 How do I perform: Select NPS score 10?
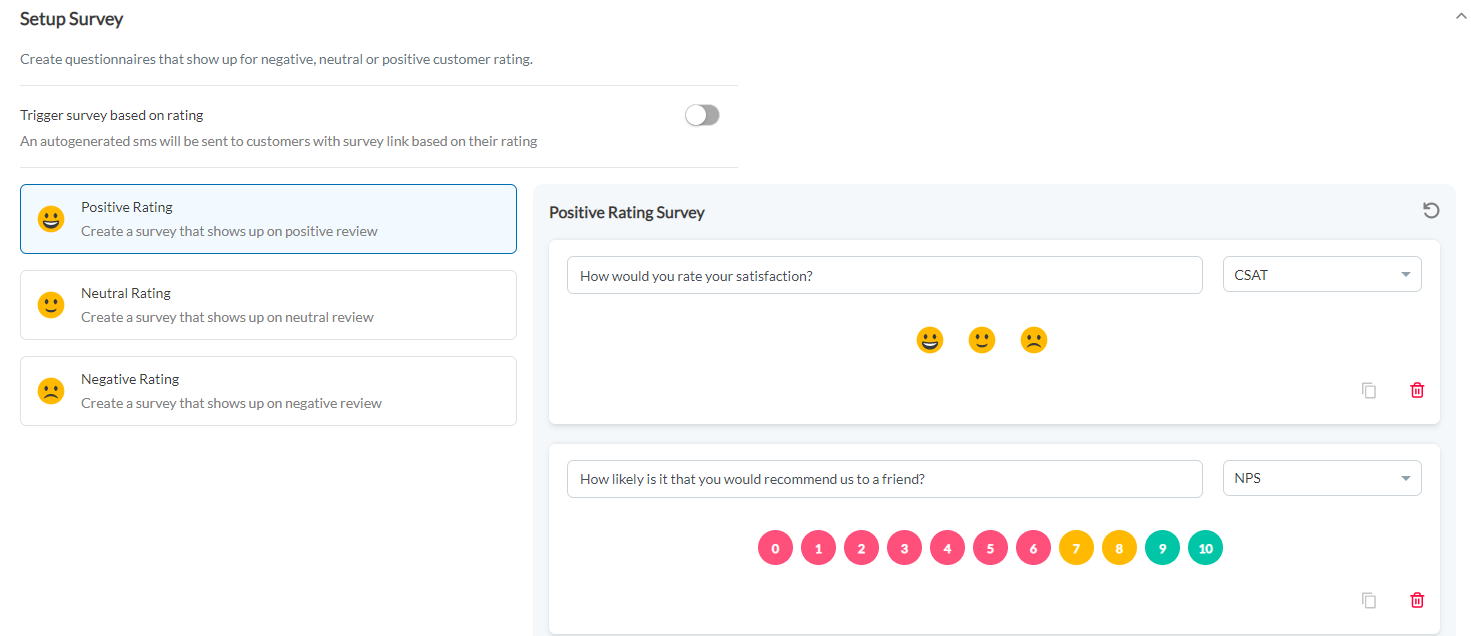pos(1205,548)
